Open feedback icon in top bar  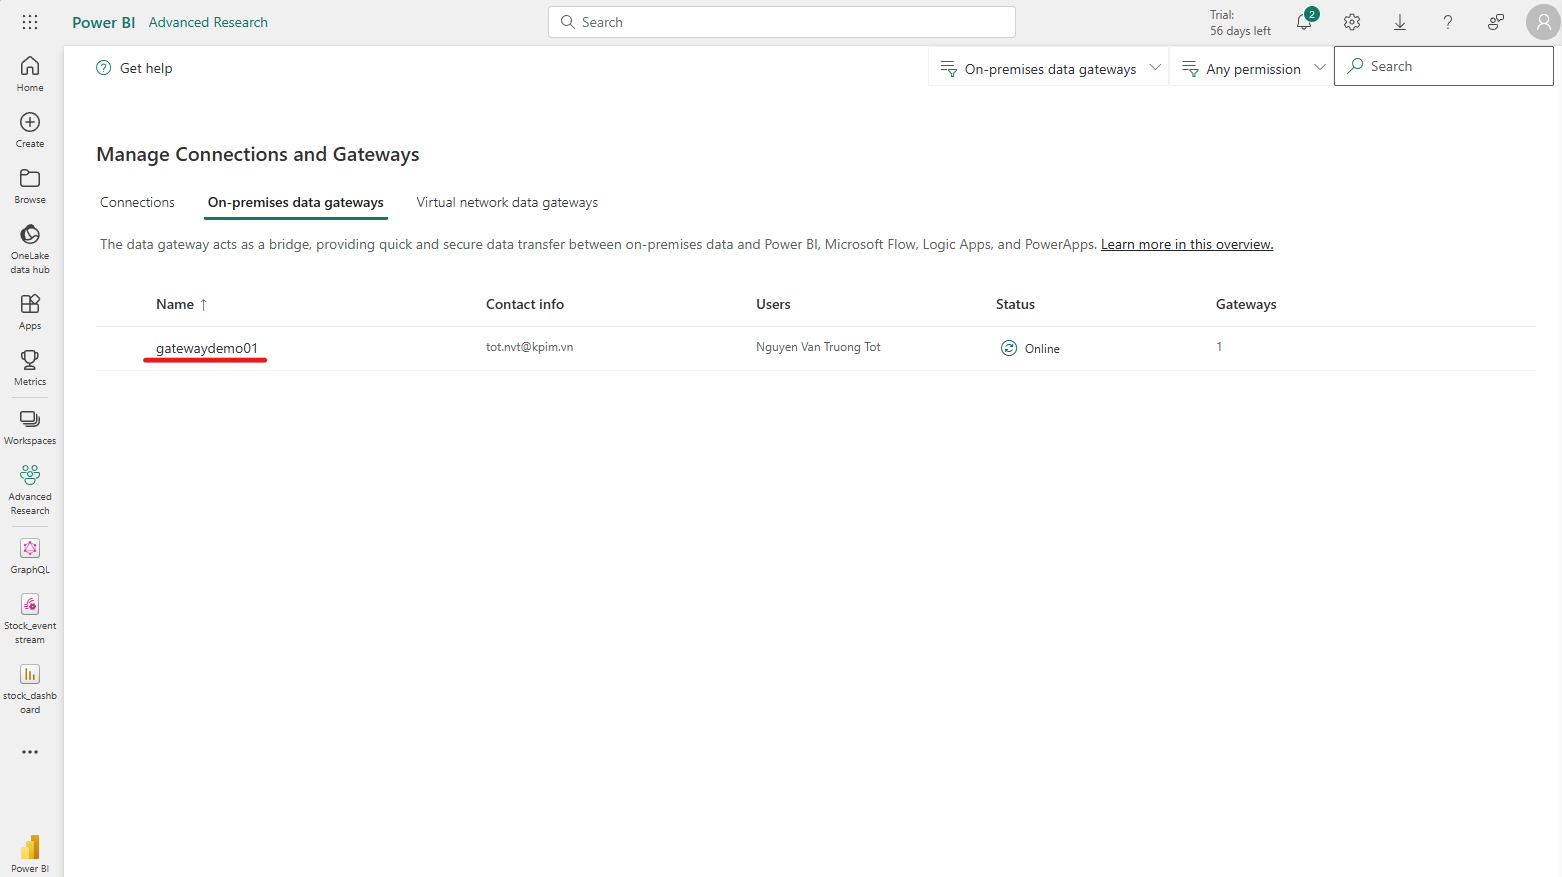pos(1496,22)
